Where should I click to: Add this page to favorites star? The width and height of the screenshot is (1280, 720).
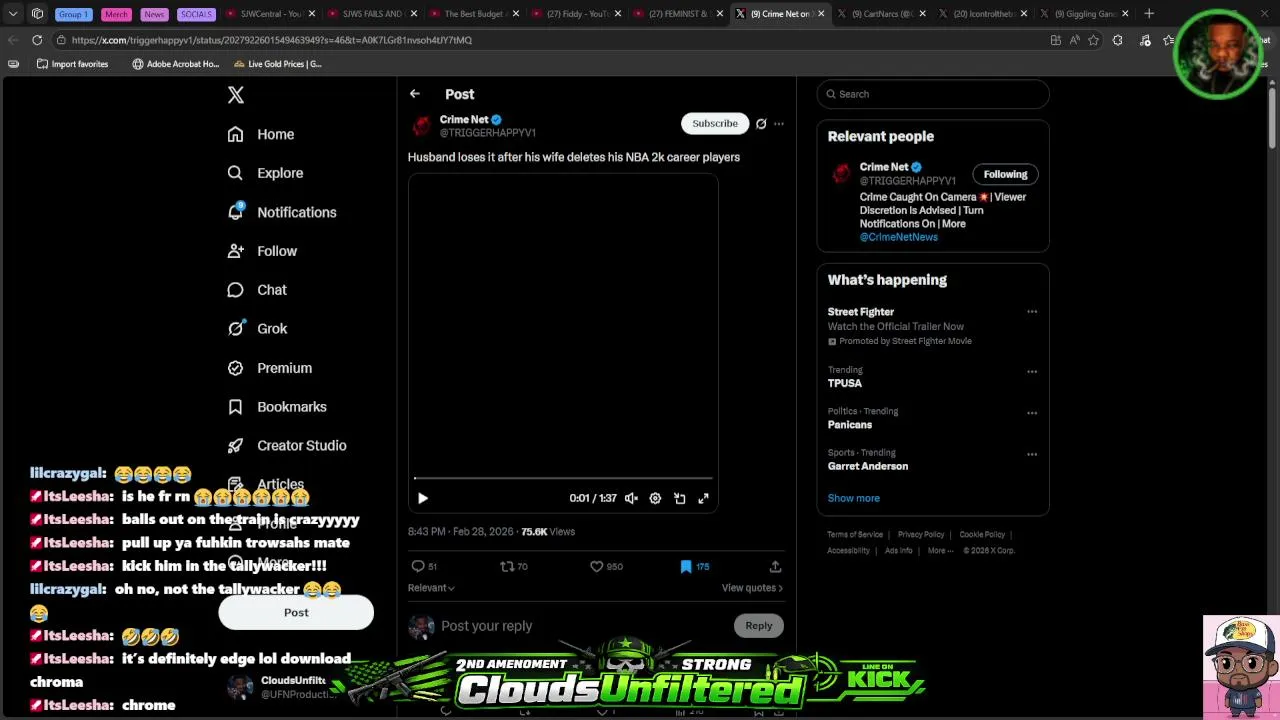(1094, 40)
